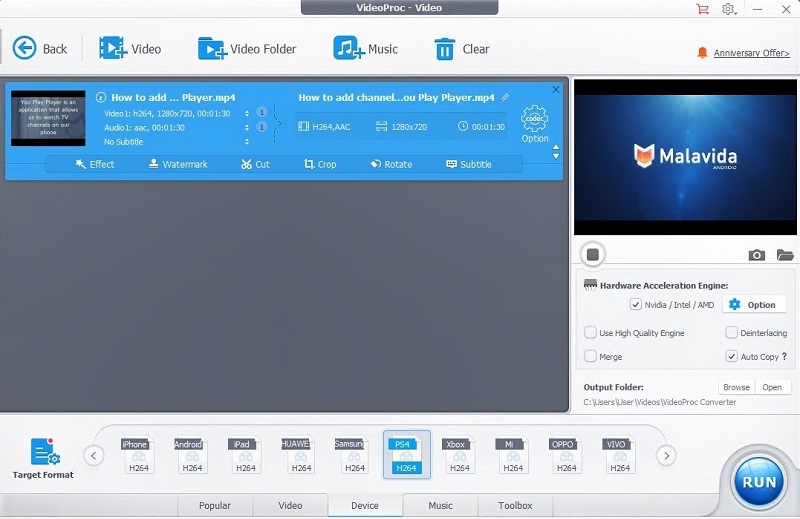800x519 pixels.
Task: Open the Auto Copy help question mark
Action: (x=784, y=356)
